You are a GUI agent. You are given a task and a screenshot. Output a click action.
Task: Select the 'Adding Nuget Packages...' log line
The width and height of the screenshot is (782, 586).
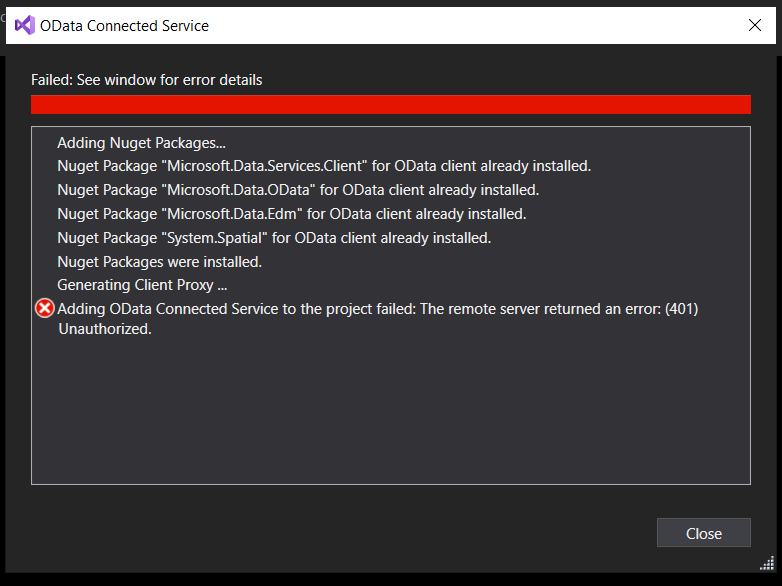141,143
